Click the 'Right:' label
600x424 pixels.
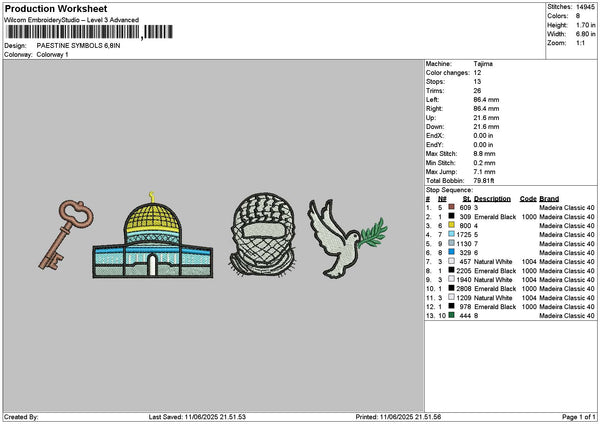coord(434,109)
